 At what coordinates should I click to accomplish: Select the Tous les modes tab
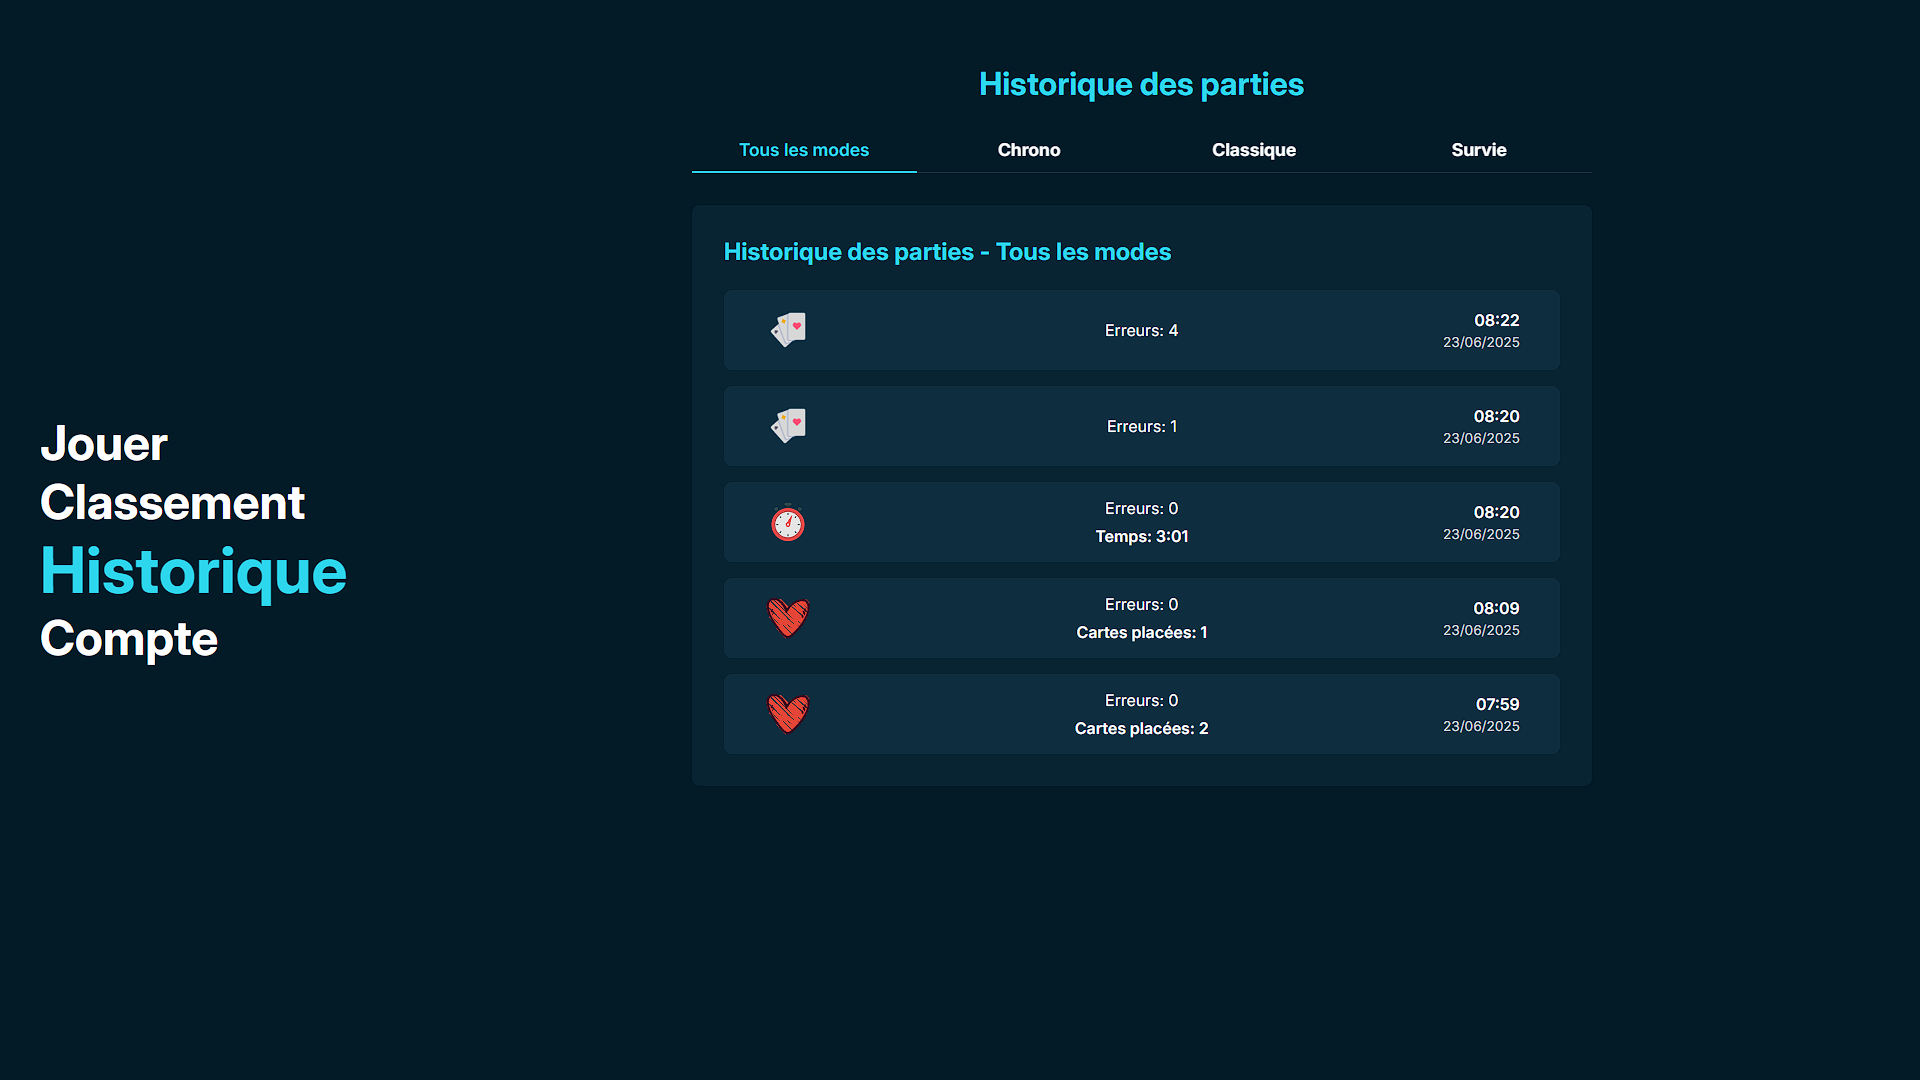pos(803,150)
